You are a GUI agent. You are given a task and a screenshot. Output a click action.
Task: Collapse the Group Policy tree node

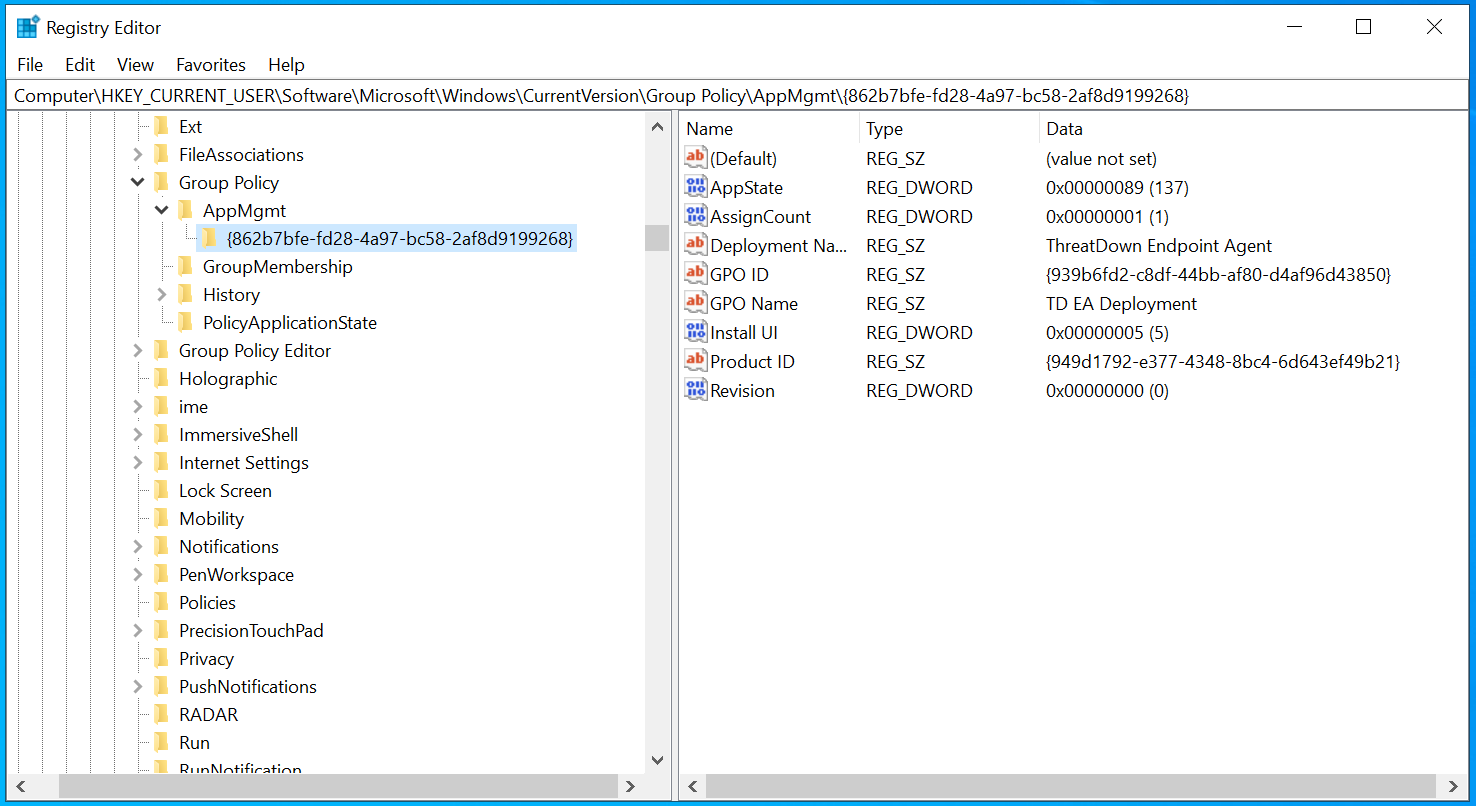coord(138,182)
